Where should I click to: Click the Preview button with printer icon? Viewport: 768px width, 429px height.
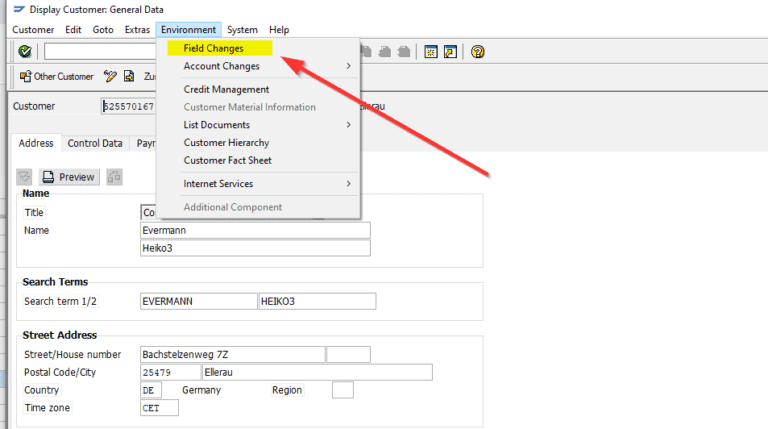69,177
